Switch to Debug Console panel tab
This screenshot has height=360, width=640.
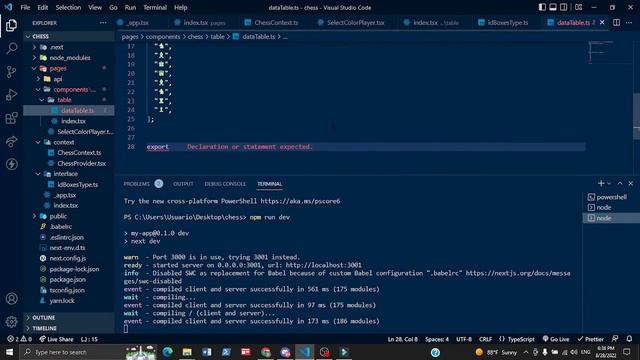pyautogui.click(x=225, y=184)
